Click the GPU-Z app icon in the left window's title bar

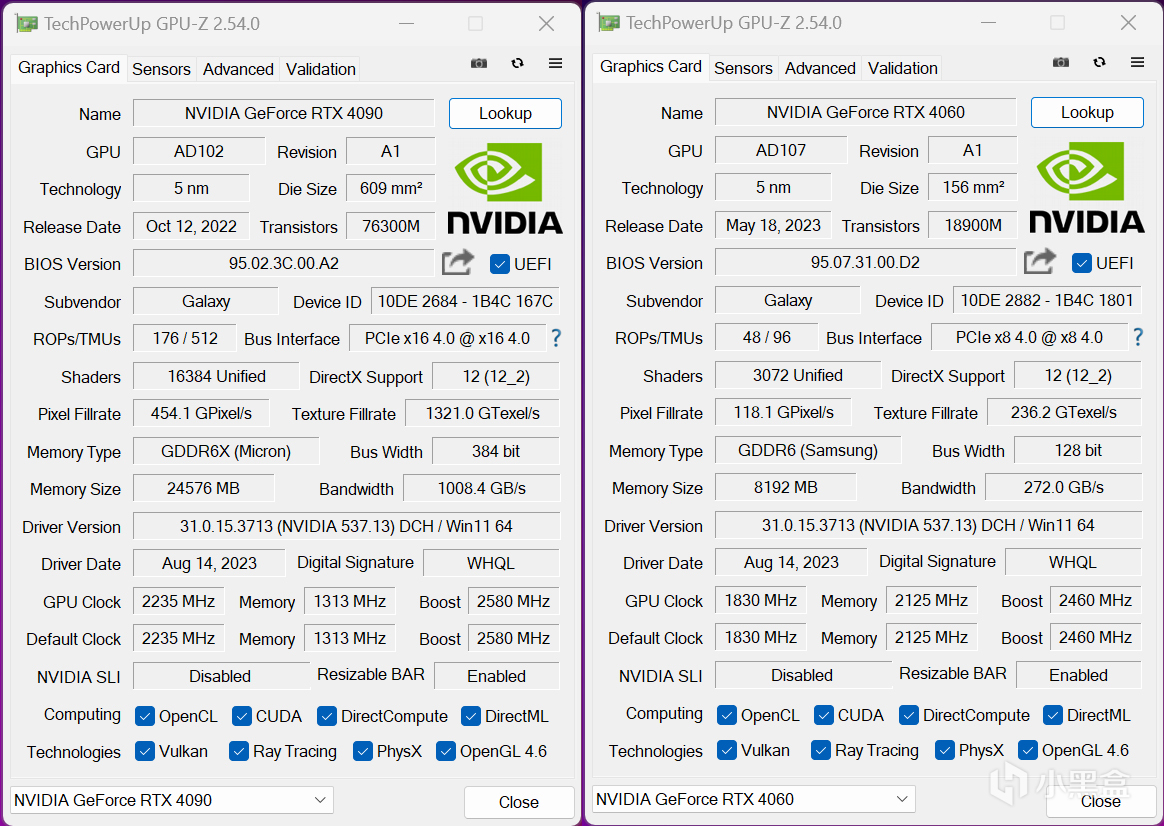[x=27, y=24]
